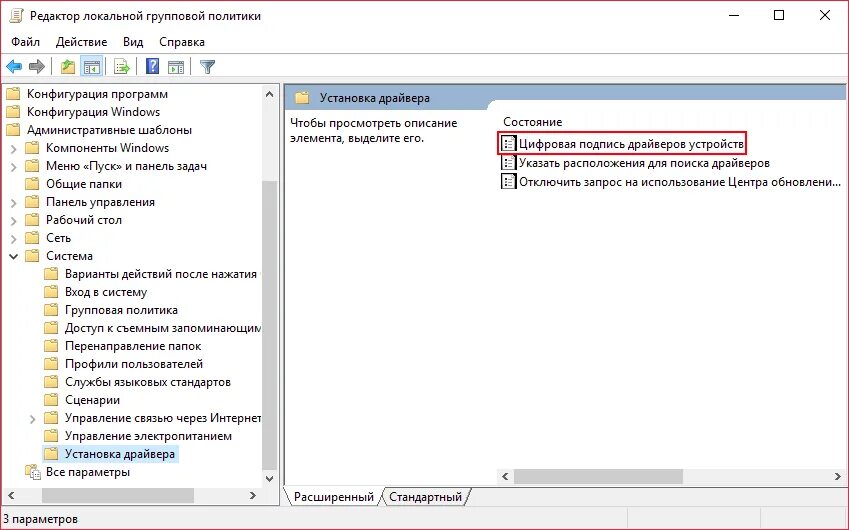This screenshot has height=530, width=849.
Task: Select Установка драйвера in the tree
Action: point(120,454)
